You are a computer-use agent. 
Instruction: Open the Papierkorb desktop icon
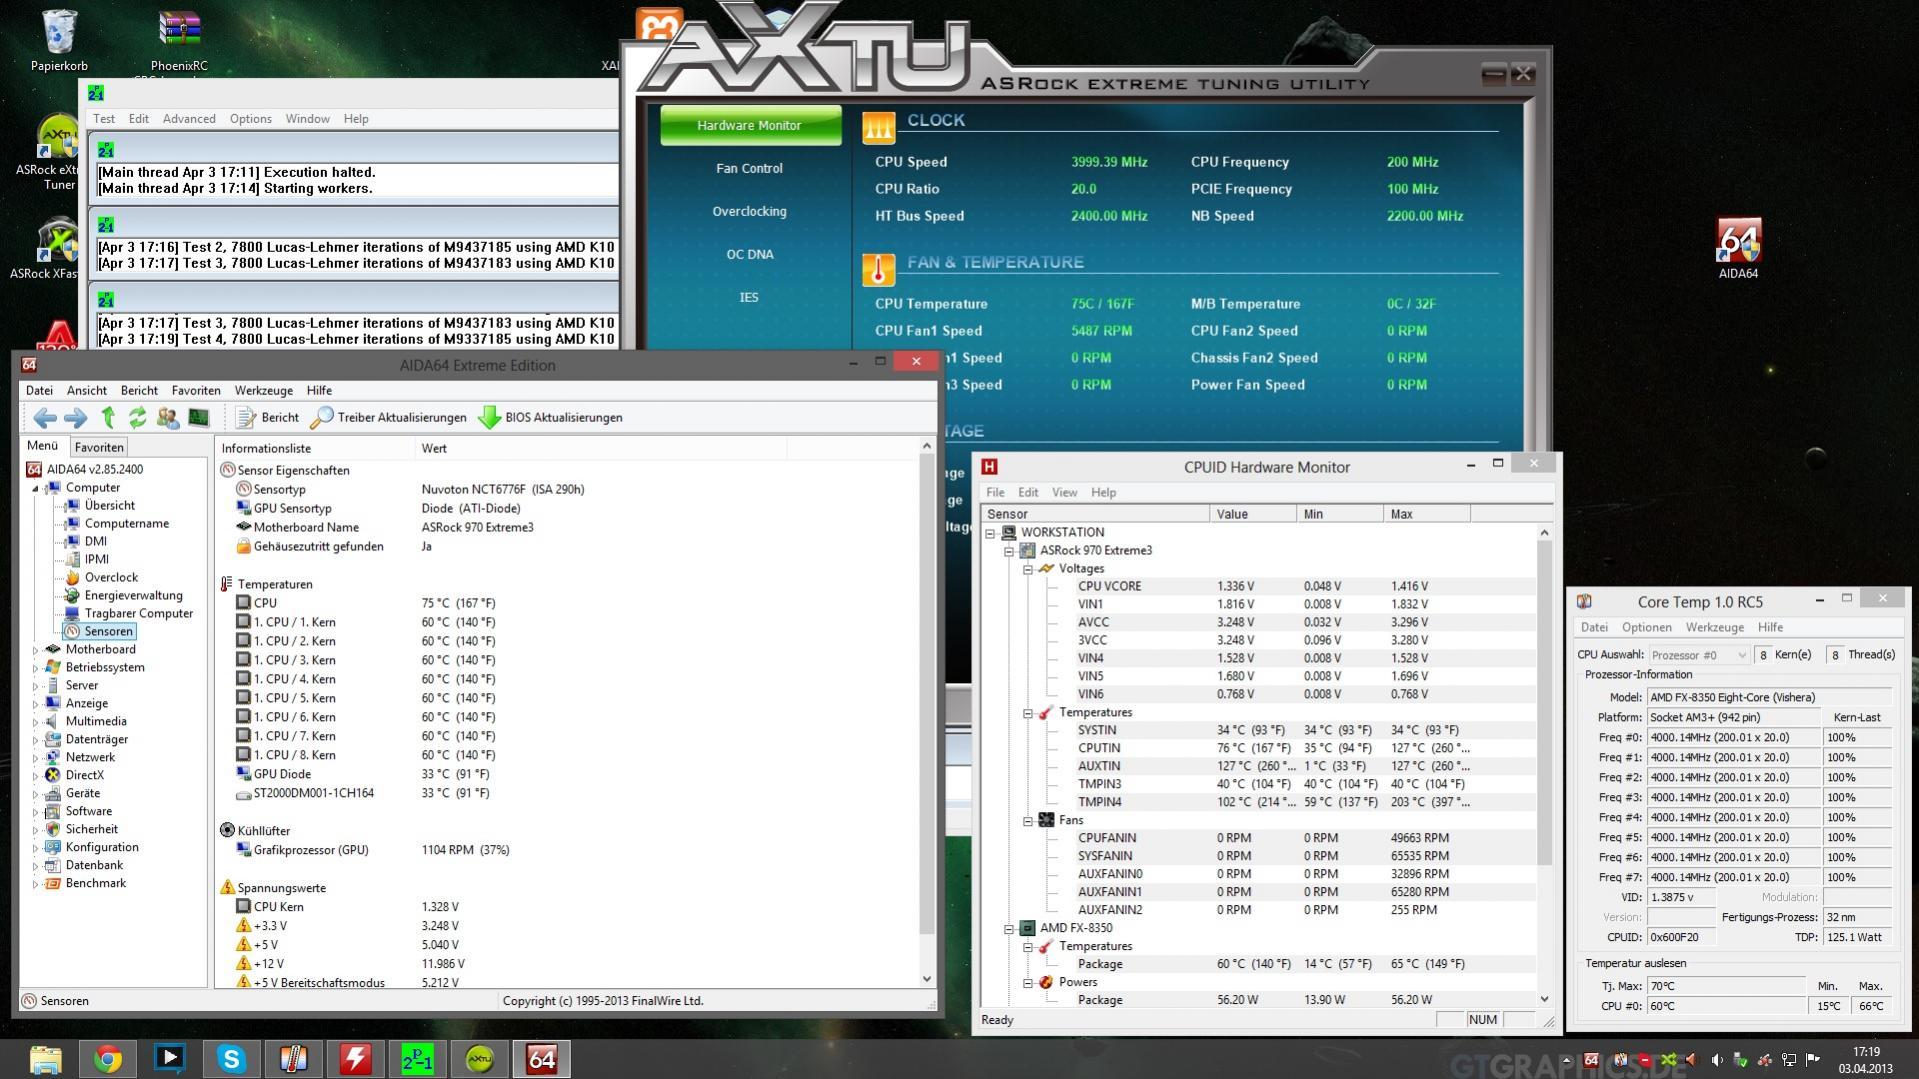[x=59, y=40]
